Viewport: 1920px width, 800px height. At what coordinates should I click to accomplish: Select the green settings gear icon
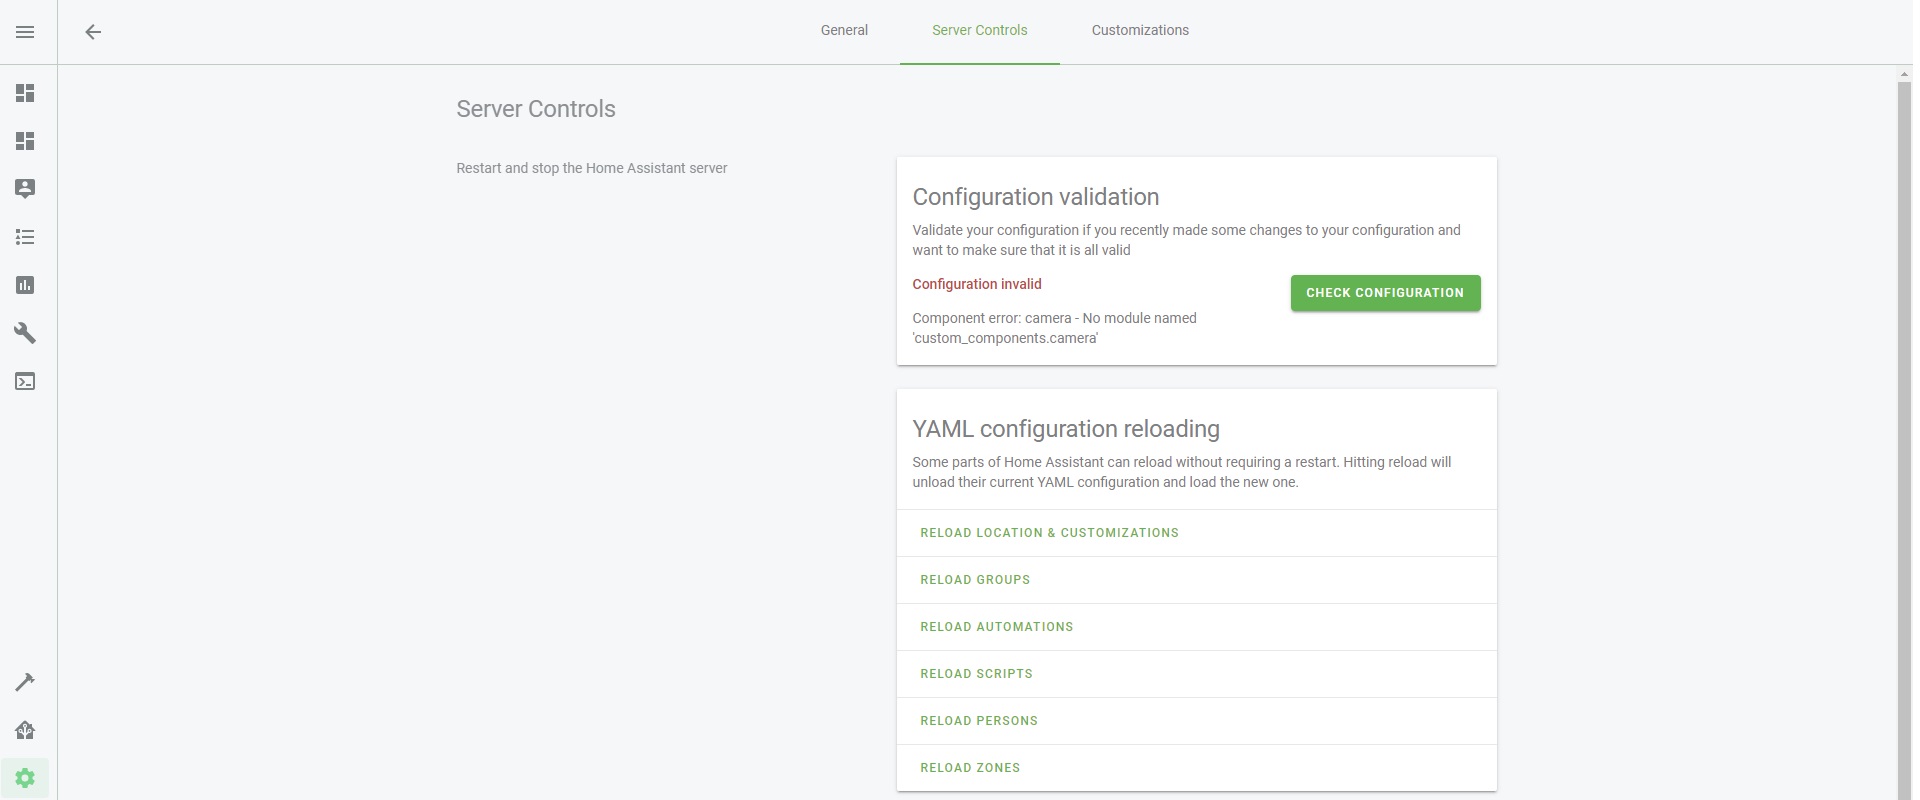coord(25,778)
